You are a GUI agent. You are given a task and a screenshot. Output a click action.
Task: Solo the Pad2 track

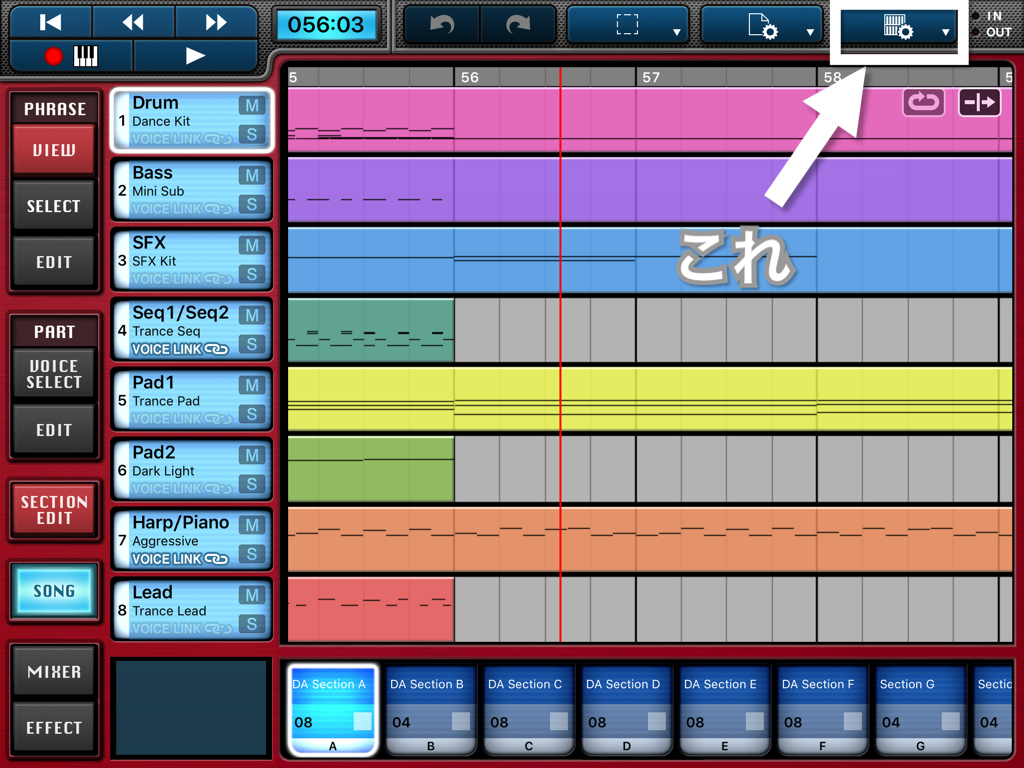click(x=252, y=484)
